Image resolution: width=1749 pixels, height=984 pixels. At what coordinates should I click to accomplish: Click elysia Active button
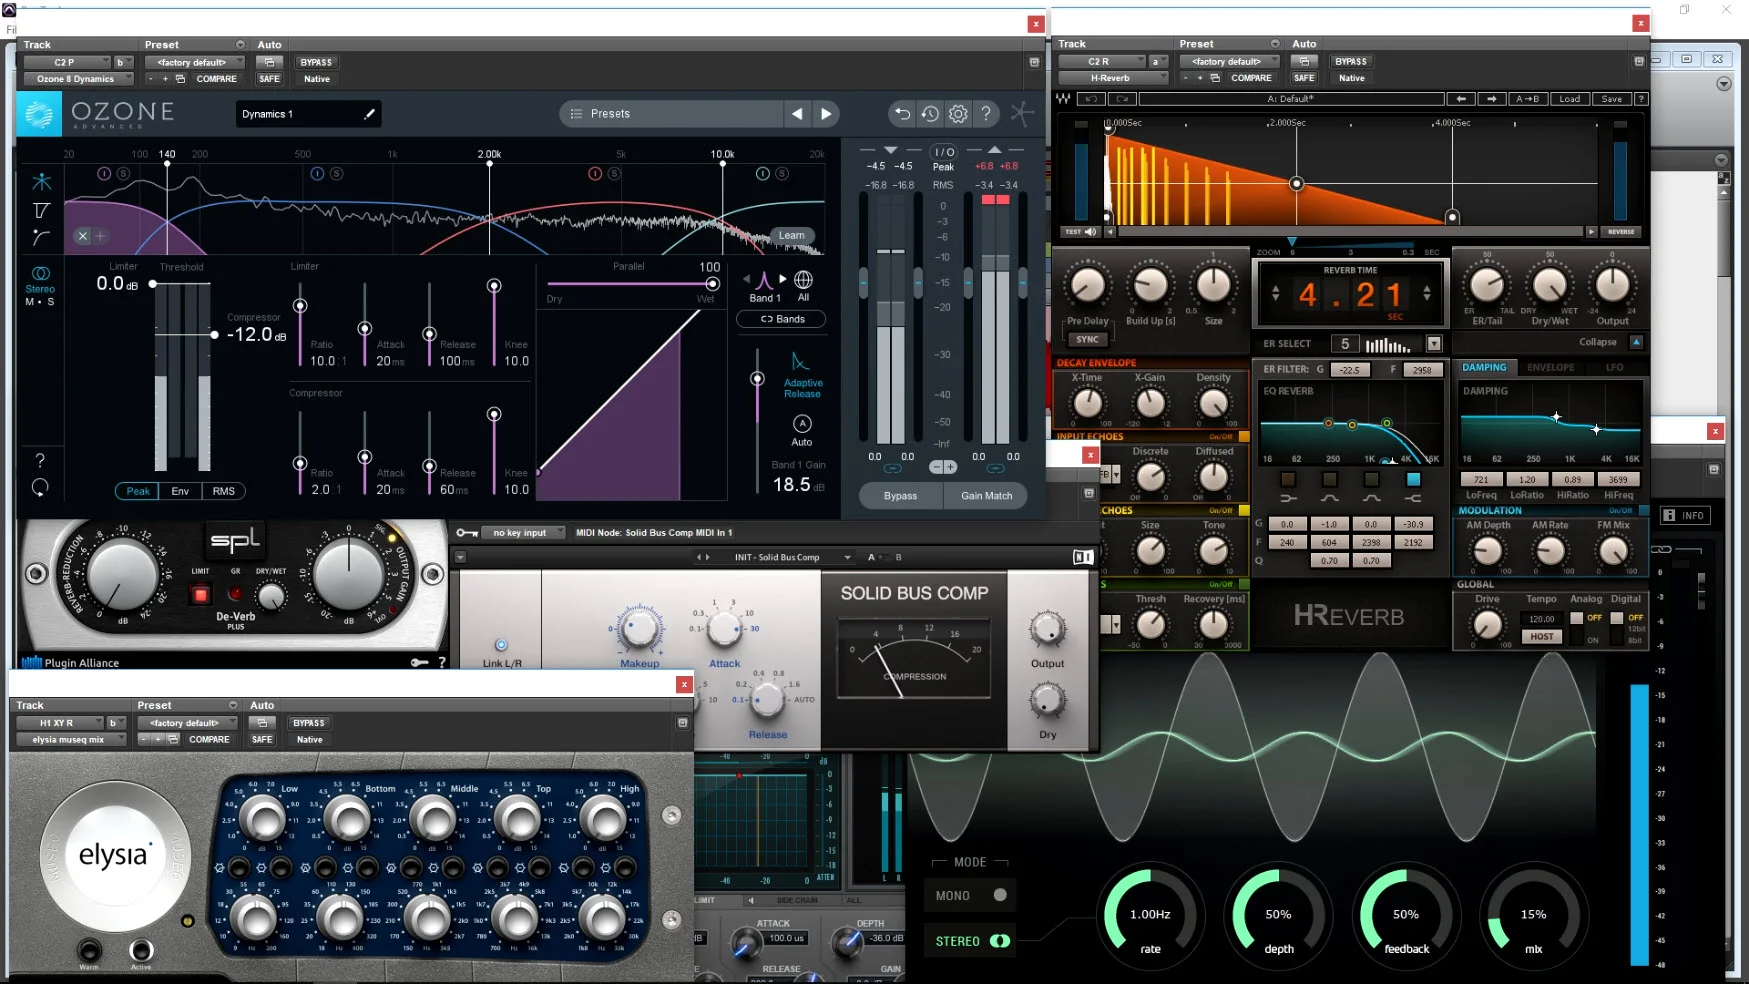[x=141, y=950]
